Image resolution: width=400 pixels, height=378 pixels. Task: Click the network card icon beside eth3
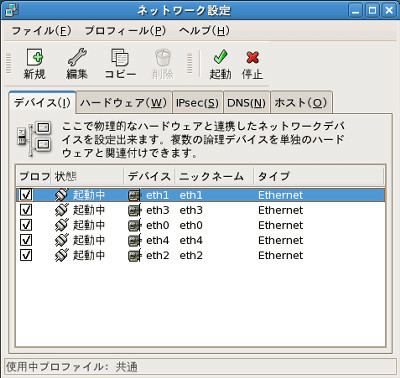135,210
